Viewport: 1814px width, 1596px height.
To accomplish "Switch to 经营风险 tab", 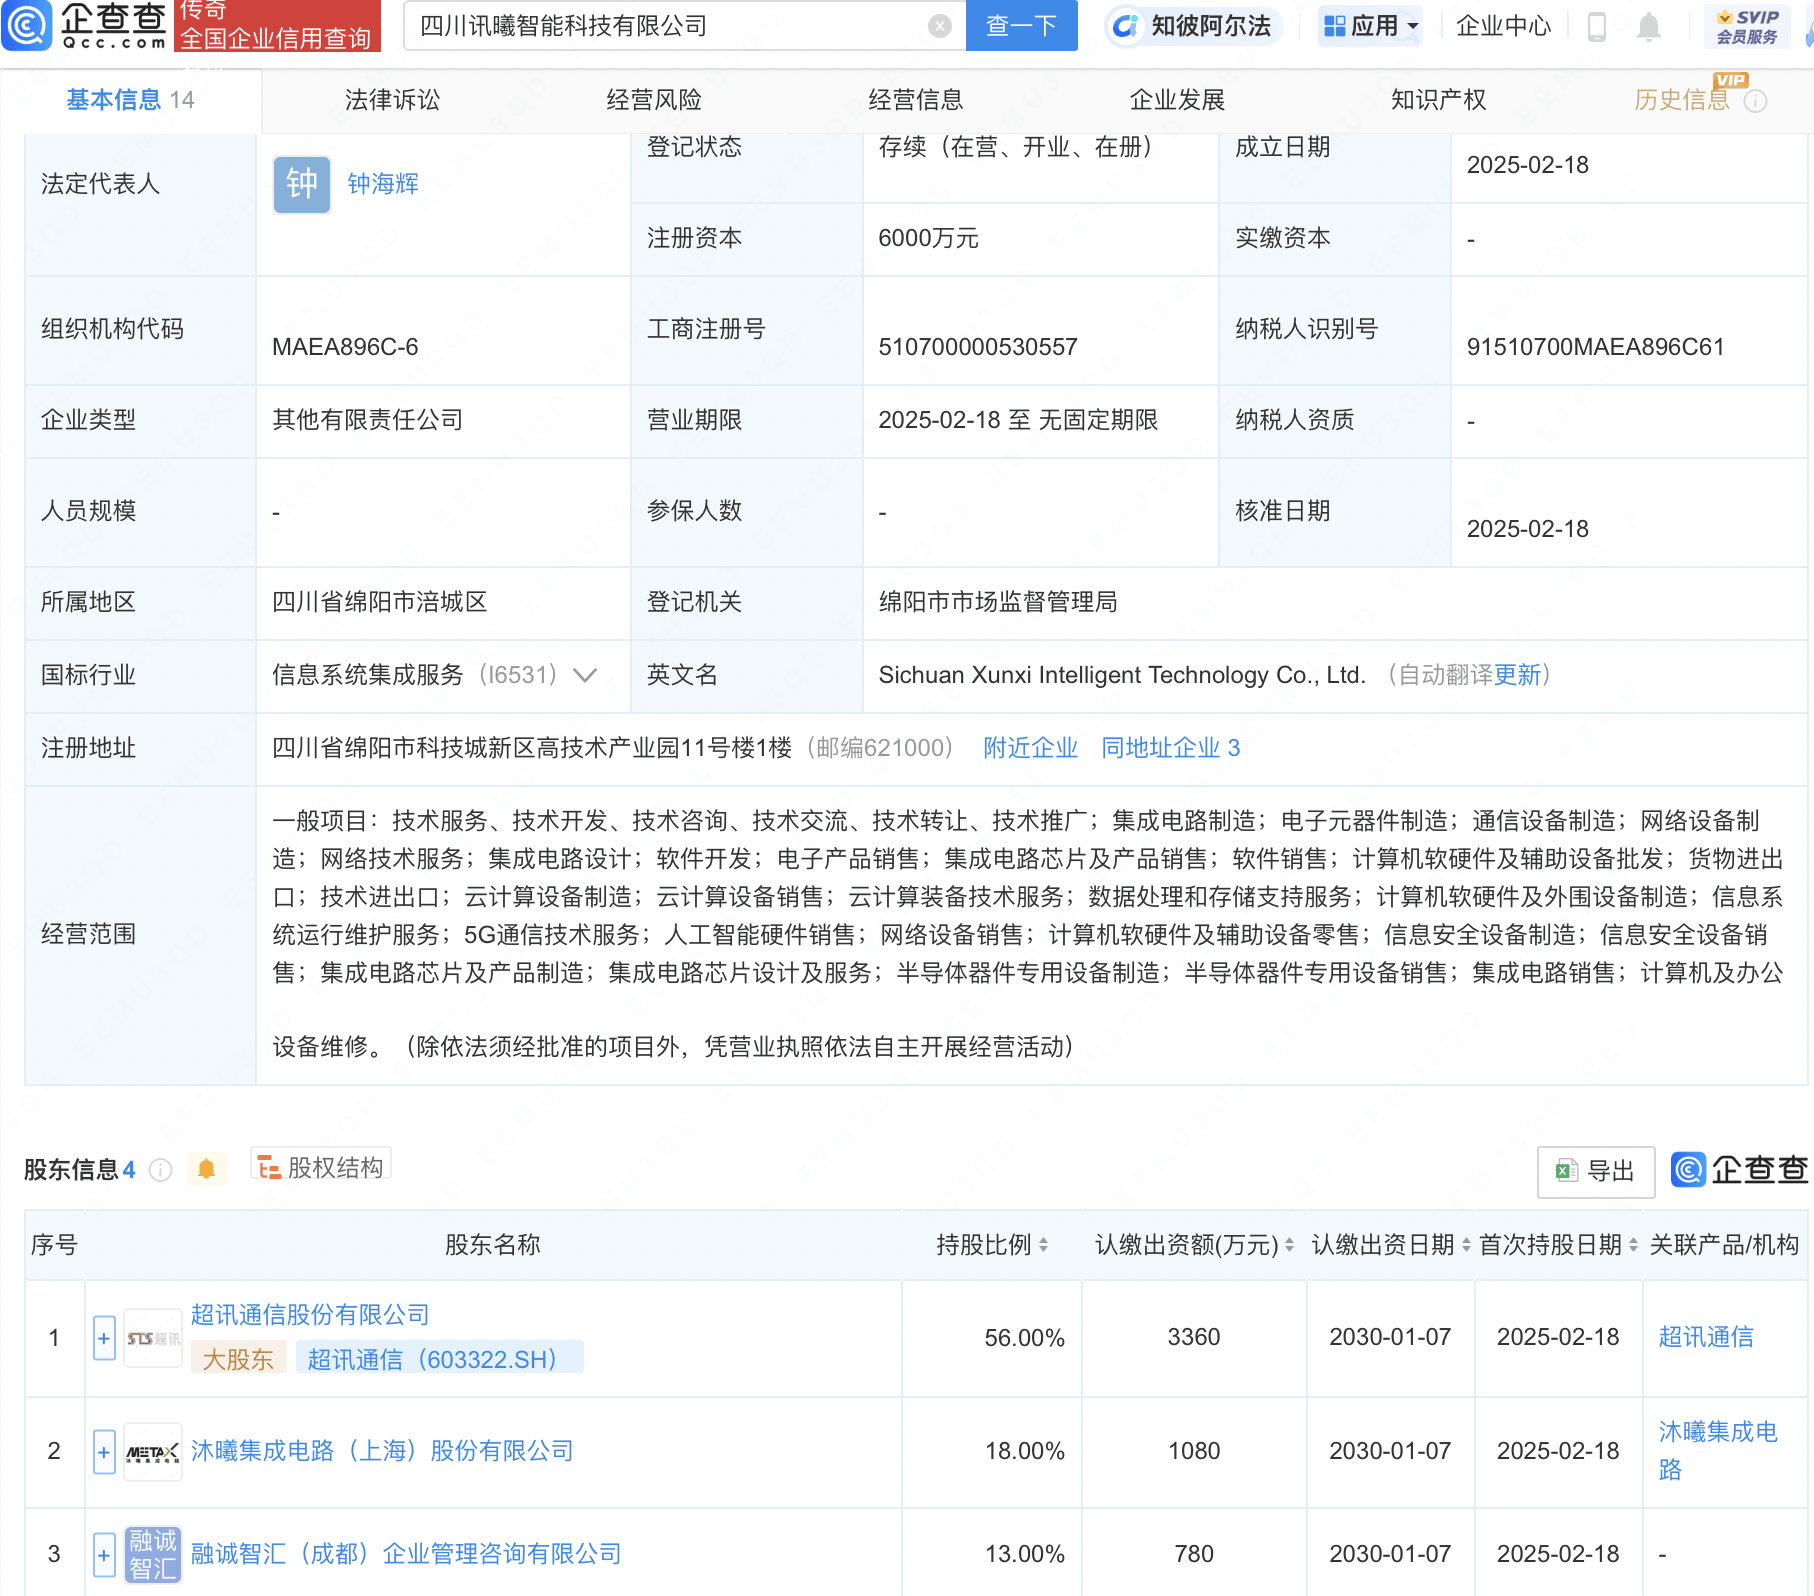I will [x=654, y=100].
